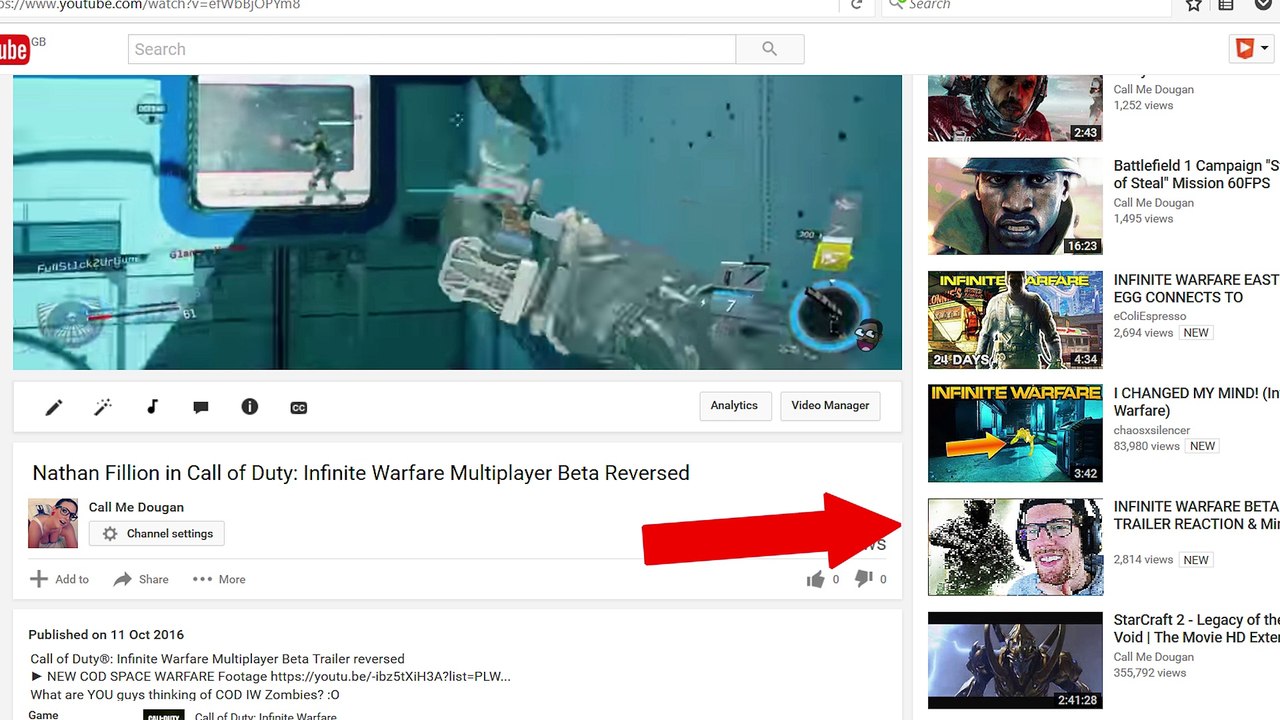
Task: Click the pencil Info & Settings icon
Action: click(54, 407)
